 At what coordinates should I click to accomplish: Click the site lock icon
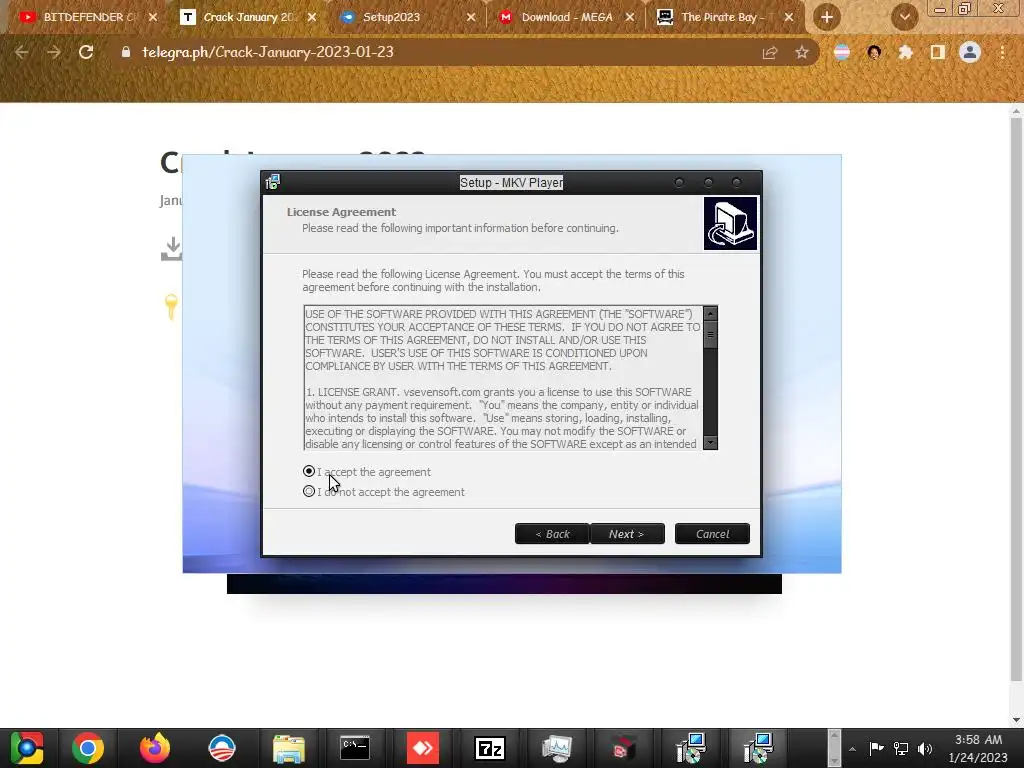pyautogui.click(x=126, y=52)
